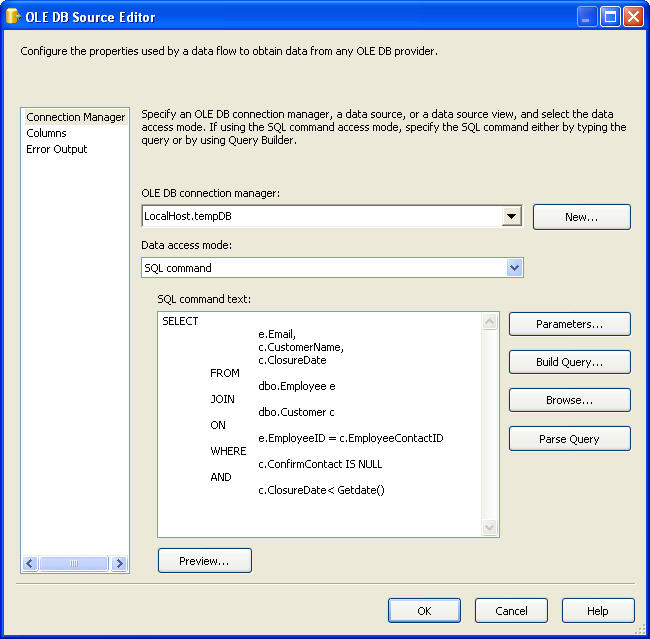Maximize the OLE DB Source Editor window

tap(610, 17)
